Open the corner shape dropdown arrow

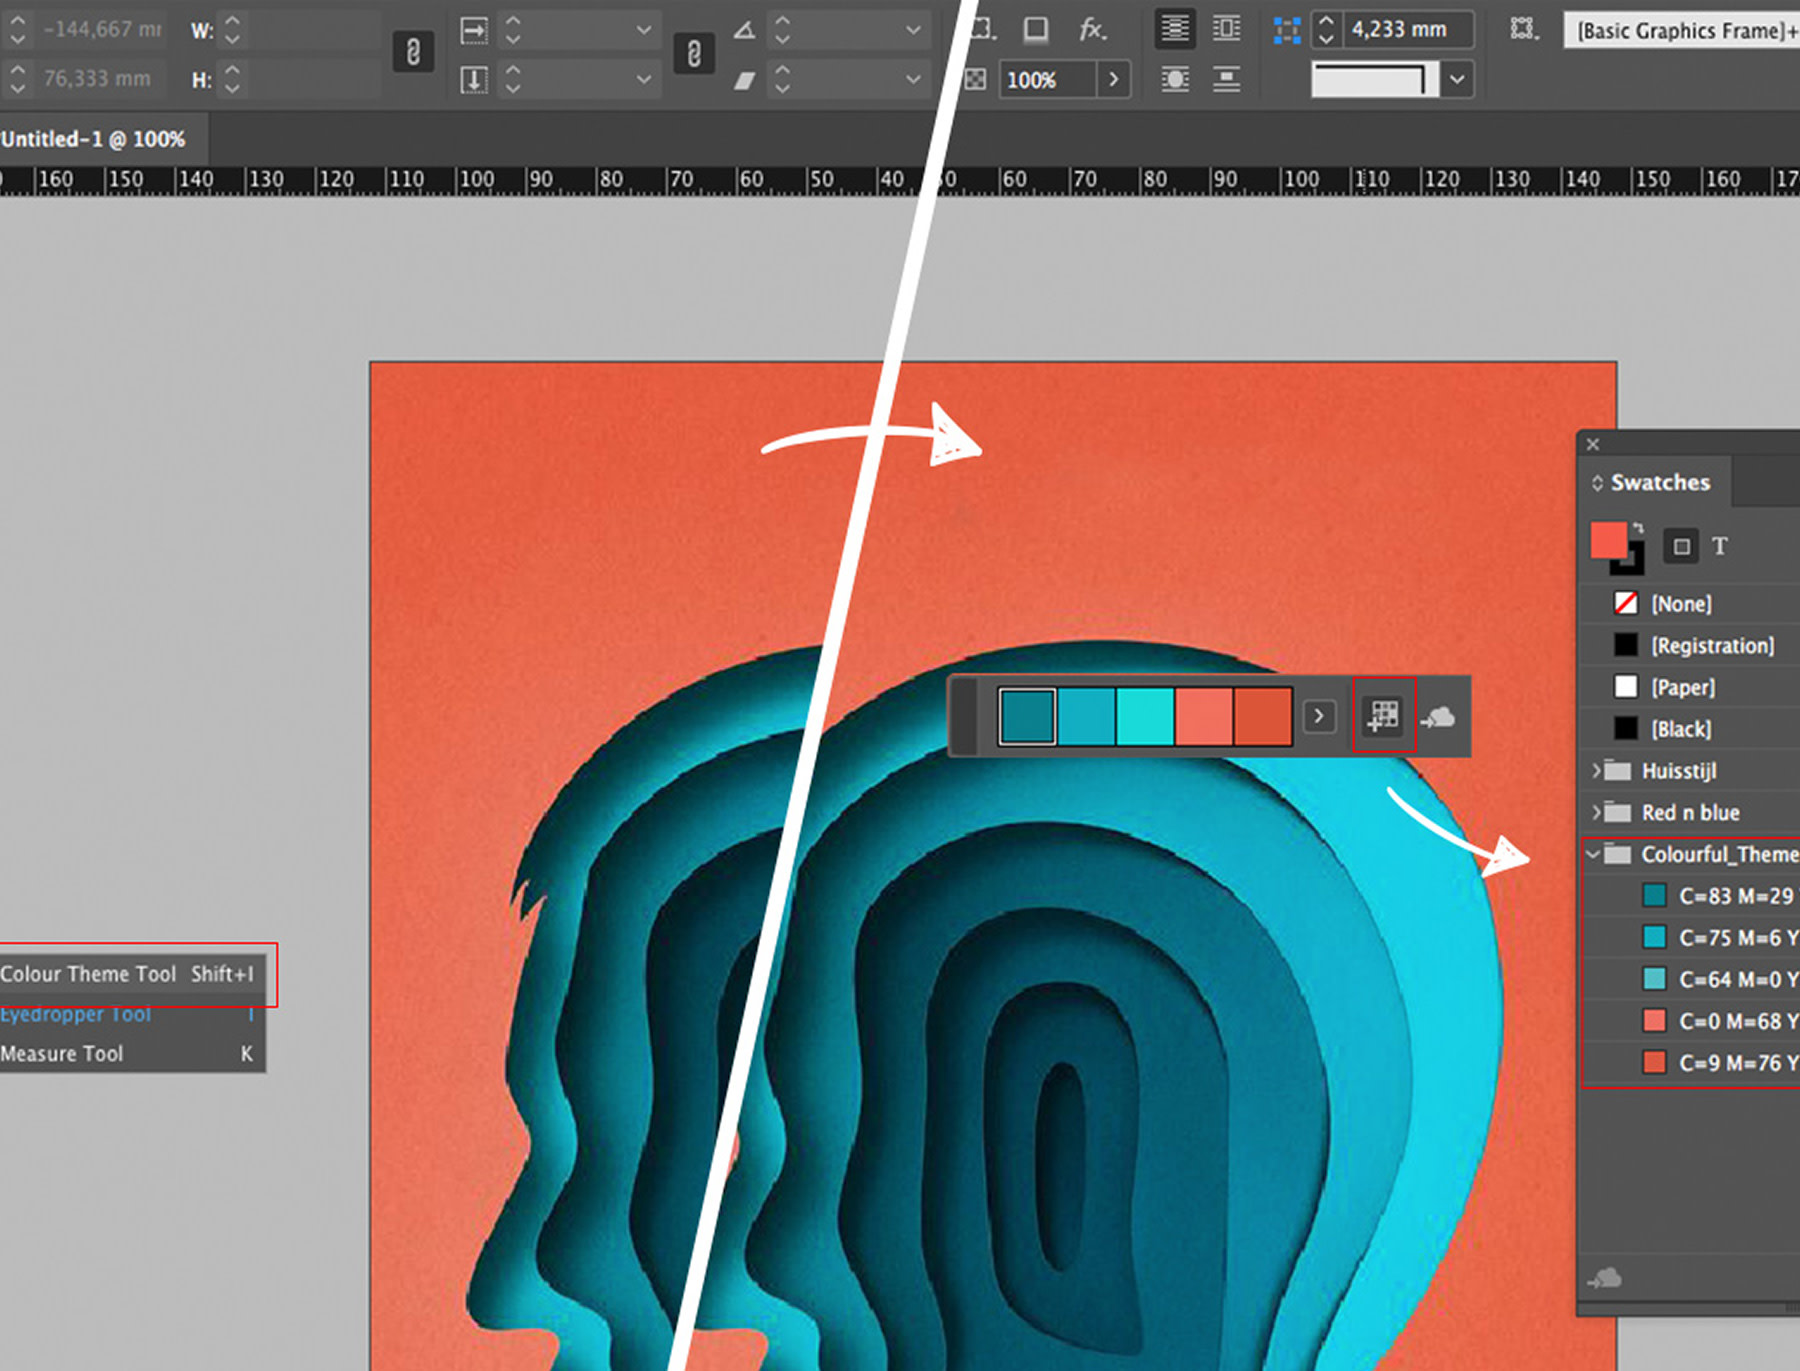(x=1458, y=79)
